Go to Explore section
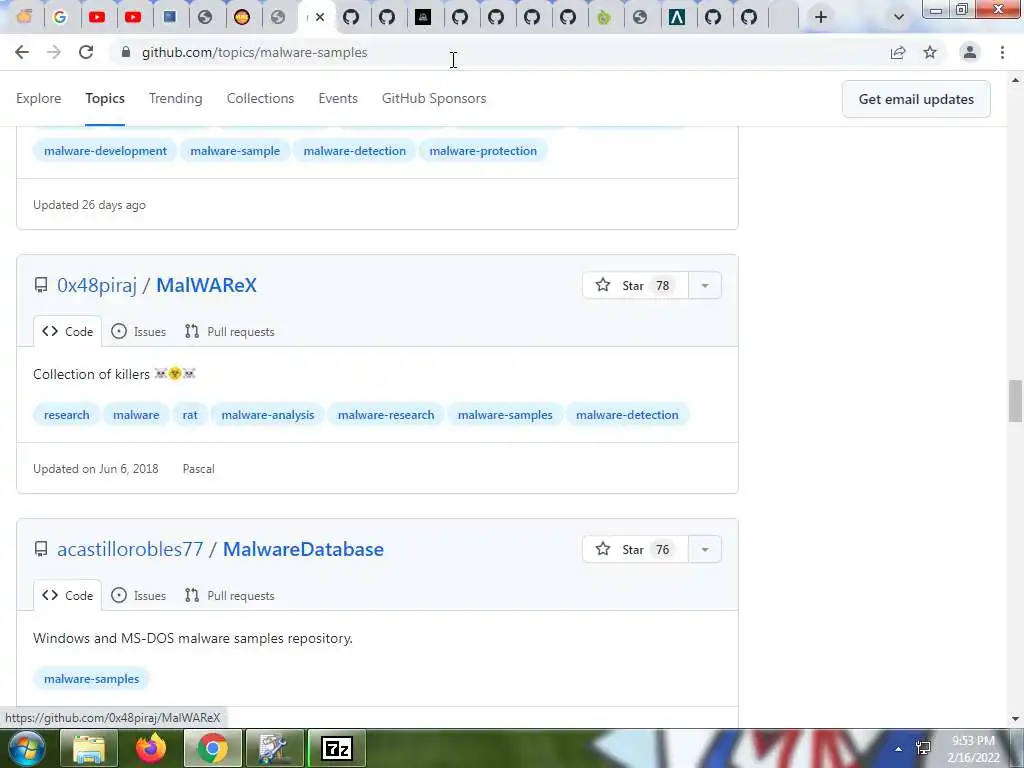 (x=39, y=98)
